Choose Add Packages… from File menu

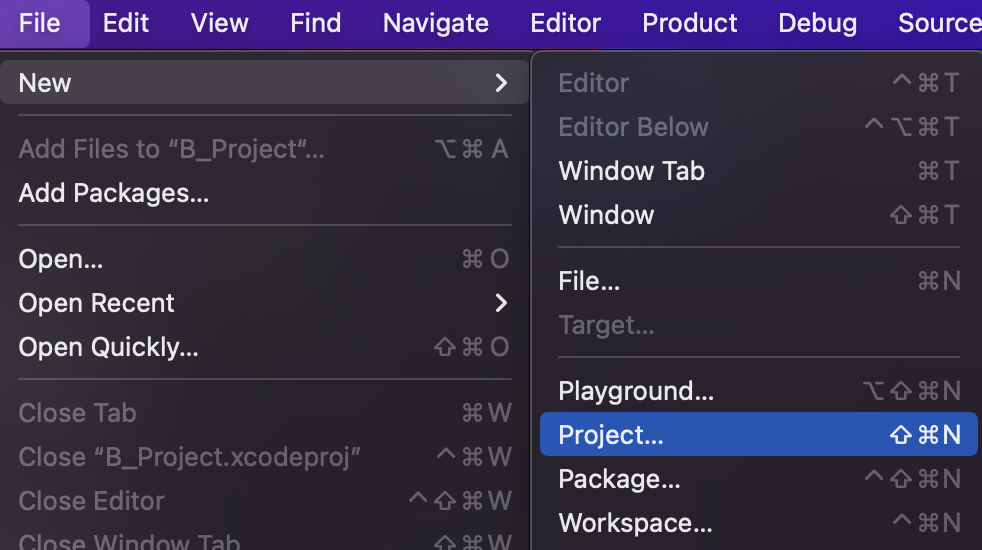click(114, 193)
